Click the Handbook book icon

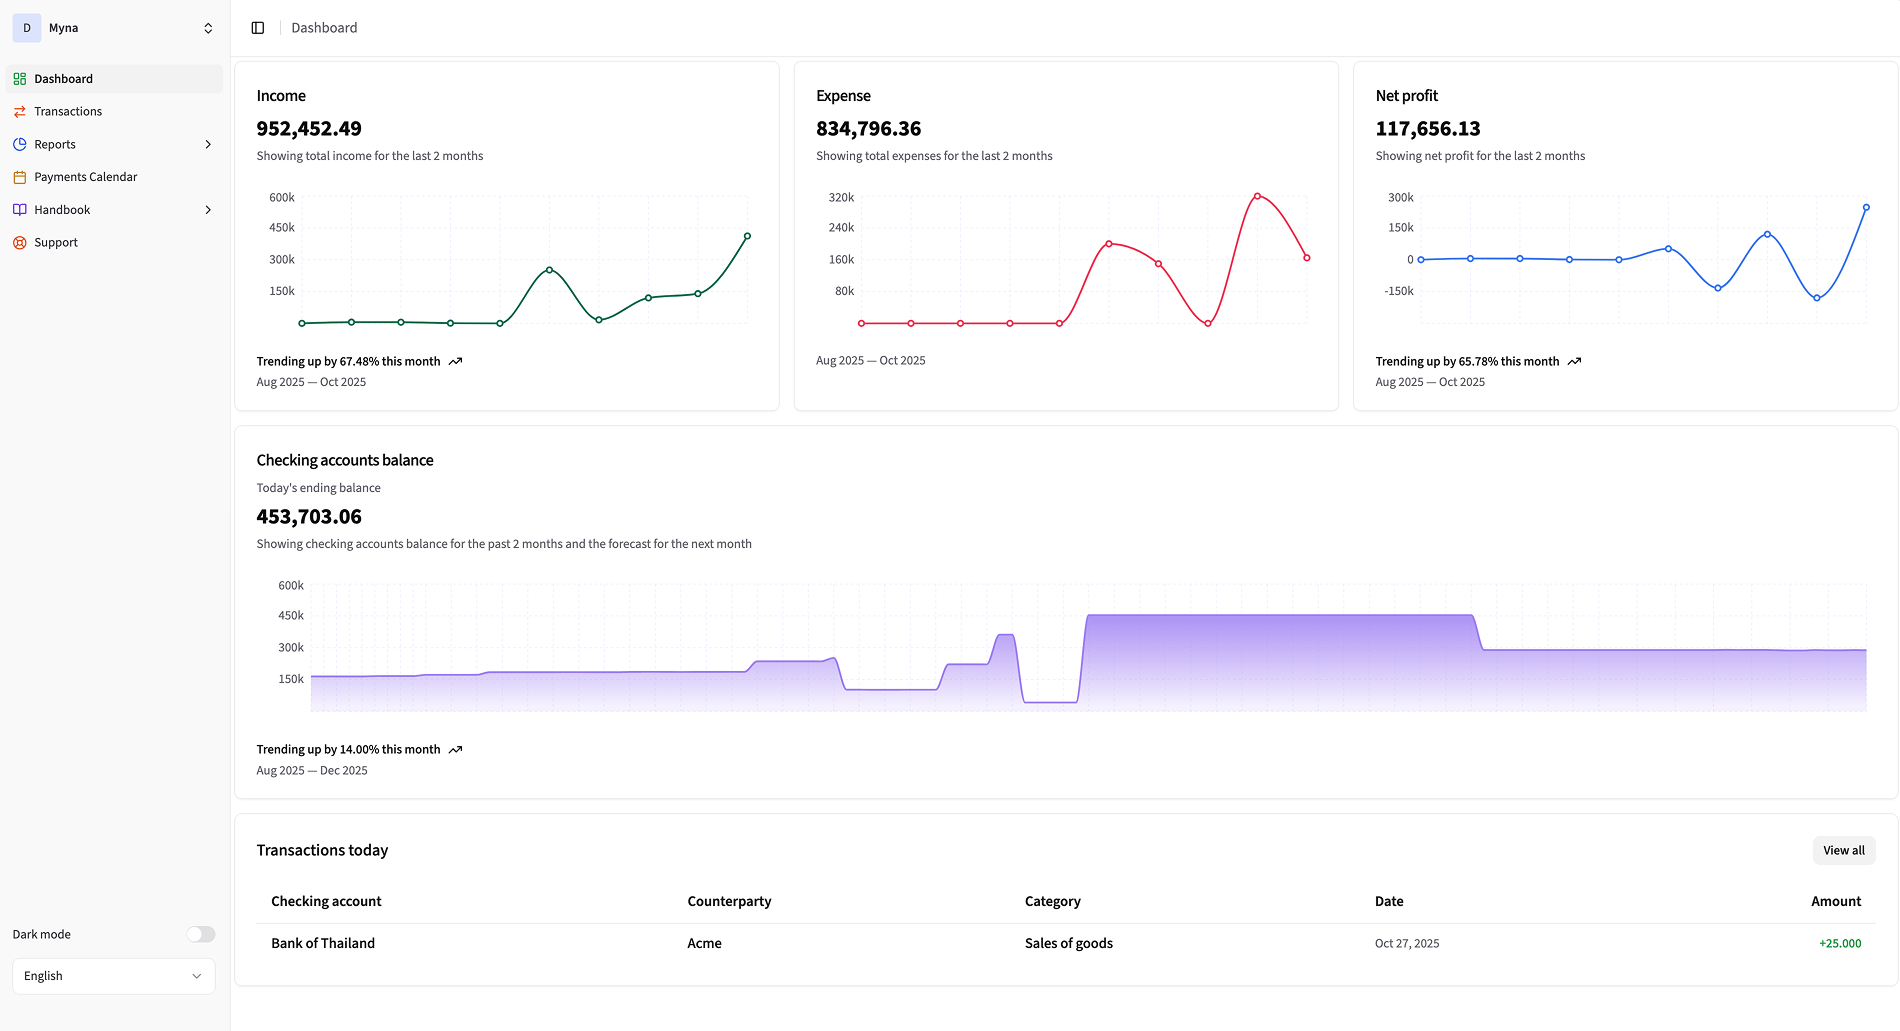(x=20, y=209)
